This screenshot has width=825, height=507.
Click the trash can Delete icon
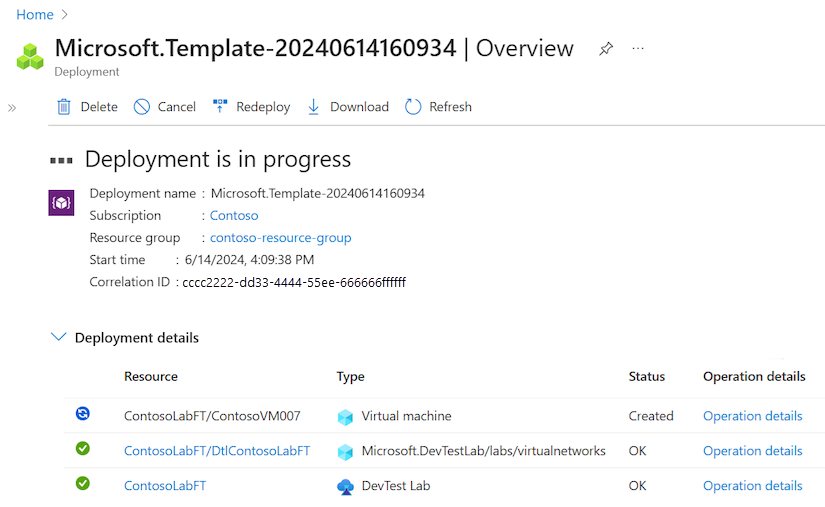(64, 107)
